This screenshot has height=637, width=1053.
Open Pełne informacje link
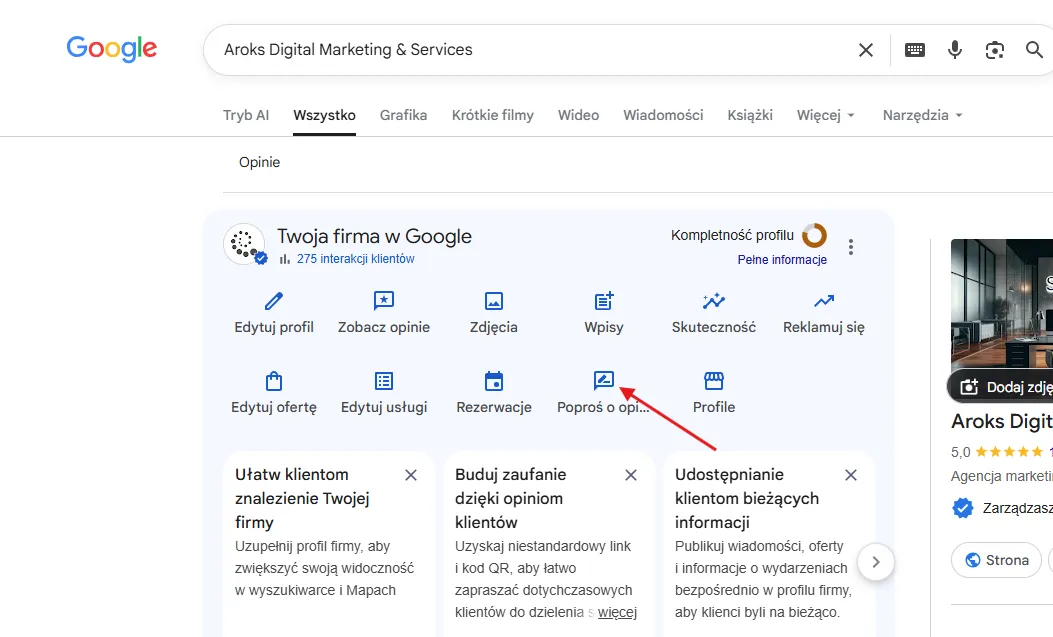click(782, 260)
